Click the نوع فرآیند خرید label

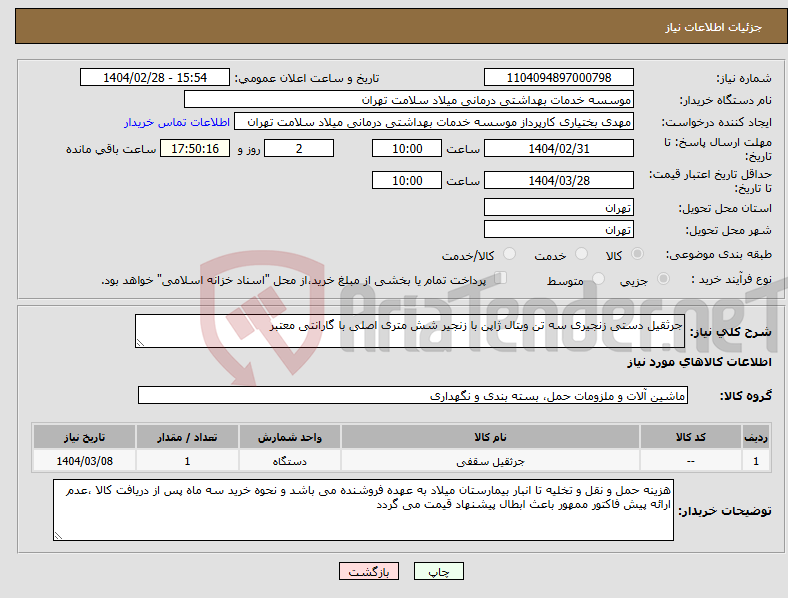732,279
